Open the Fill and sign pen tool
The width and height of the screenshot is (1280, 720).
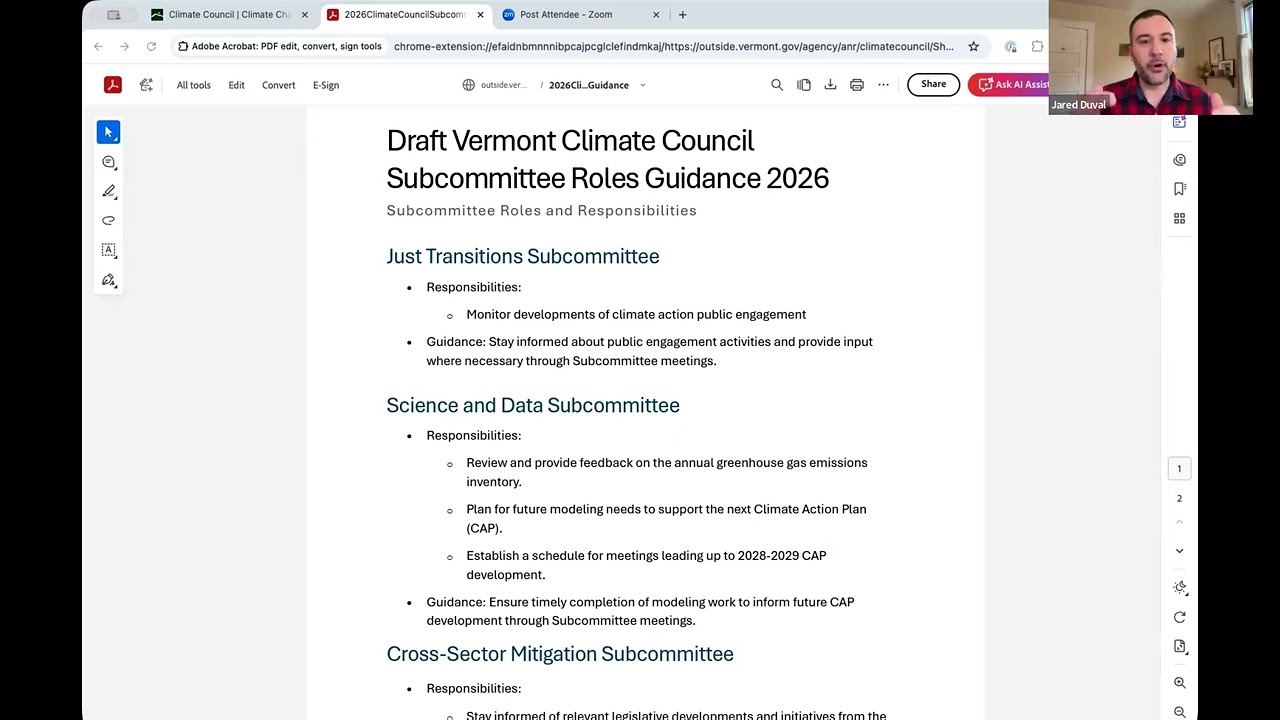coord(108,280)
